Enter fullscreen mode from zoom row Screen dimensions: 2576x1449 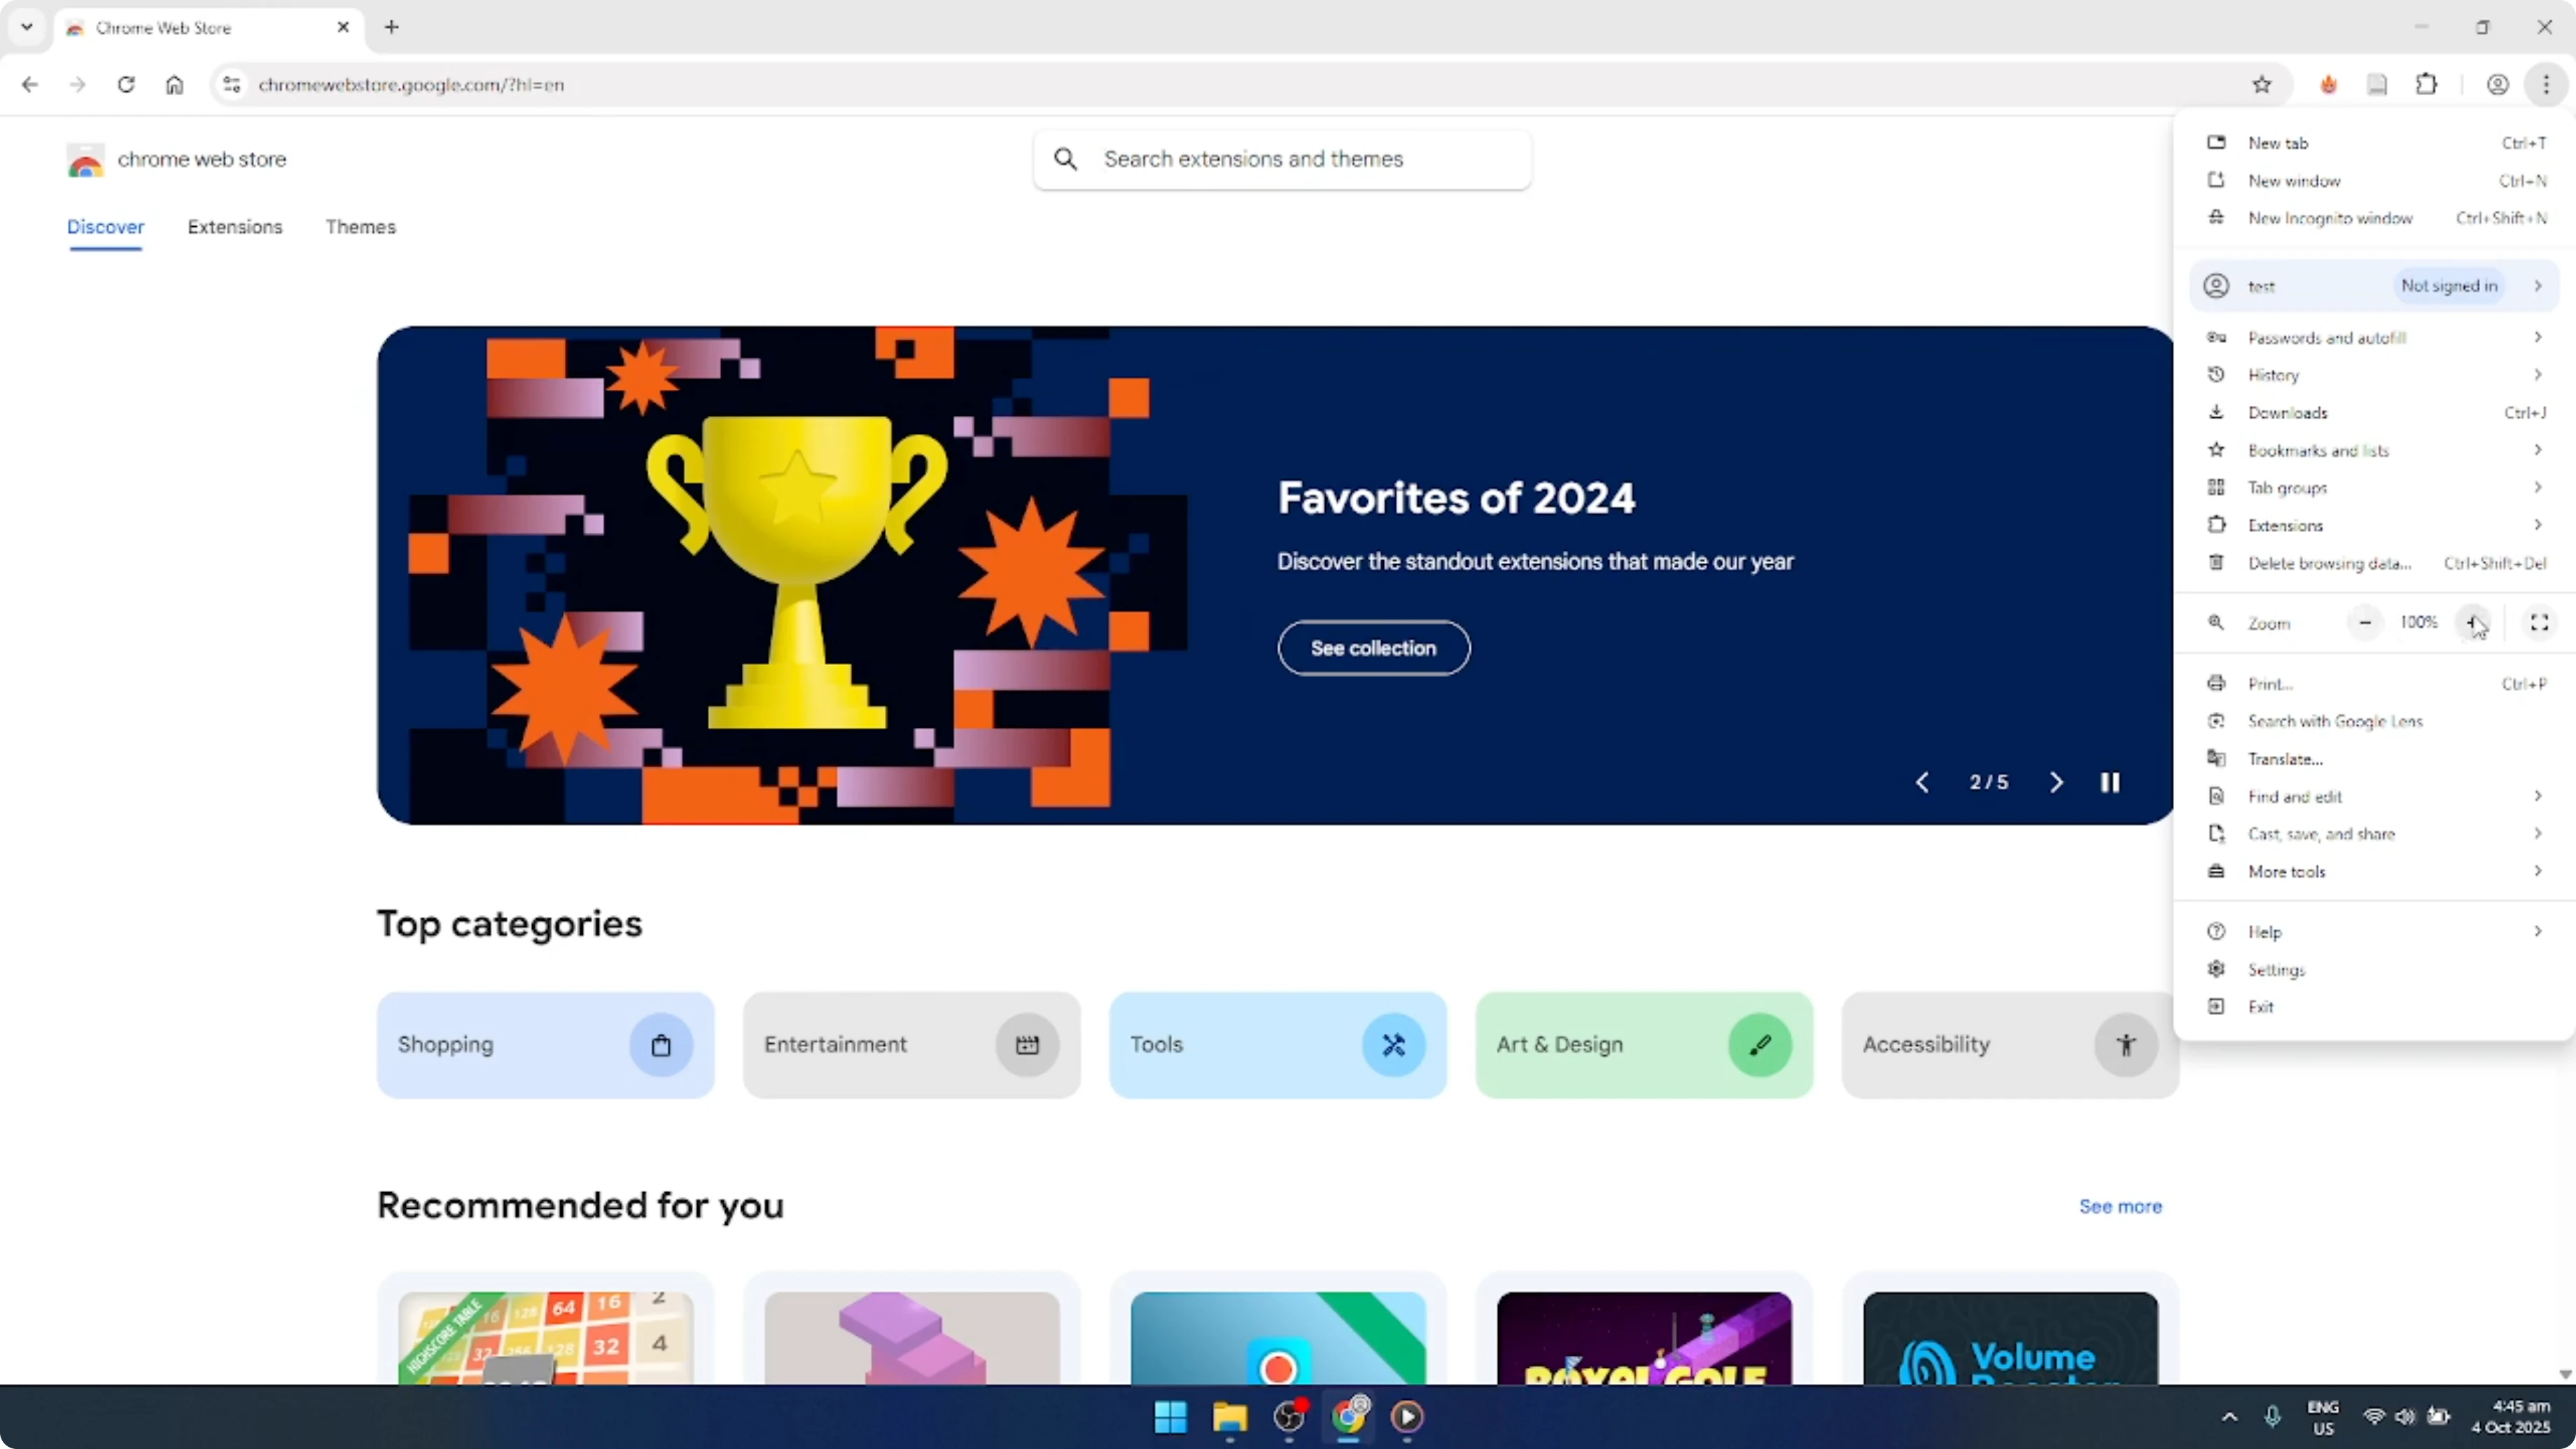[x=2539, y=623]
